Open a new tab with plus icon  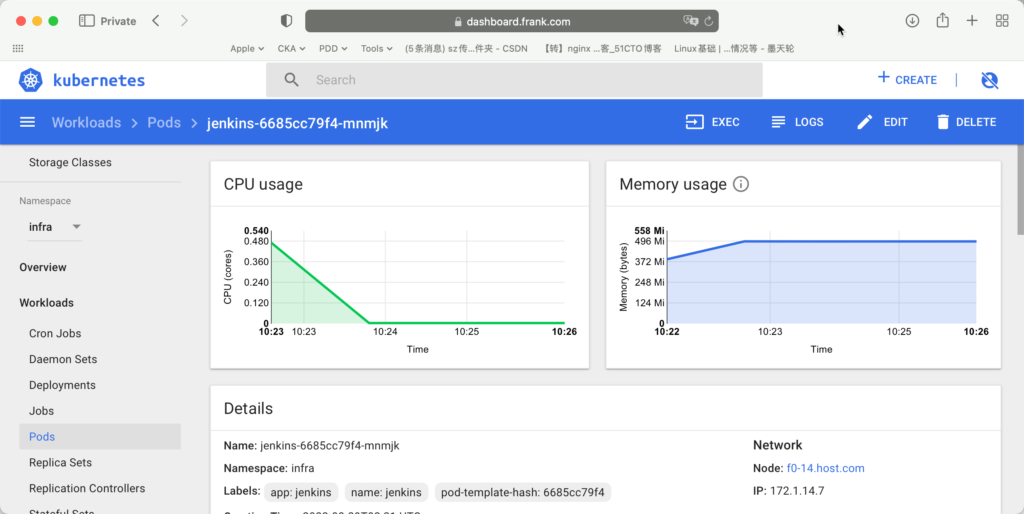[972, 21]
